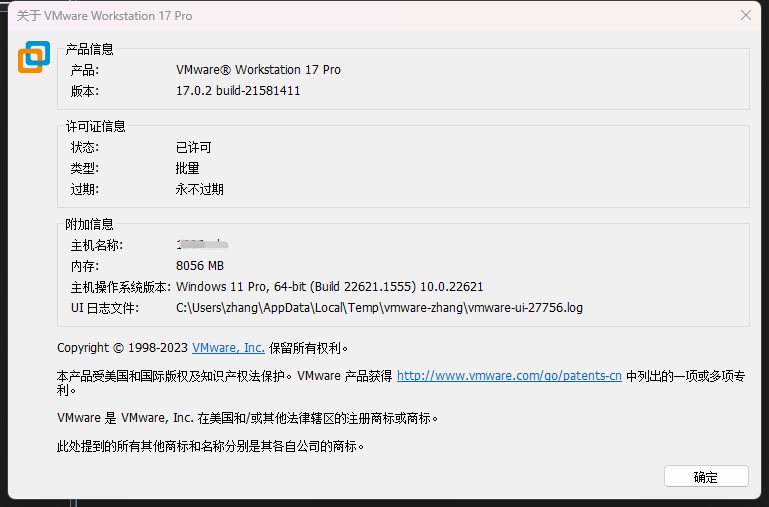Click the expiration value 永不过期
The height and width of the screenshot is (507, 769).
[x=199, y=189]
